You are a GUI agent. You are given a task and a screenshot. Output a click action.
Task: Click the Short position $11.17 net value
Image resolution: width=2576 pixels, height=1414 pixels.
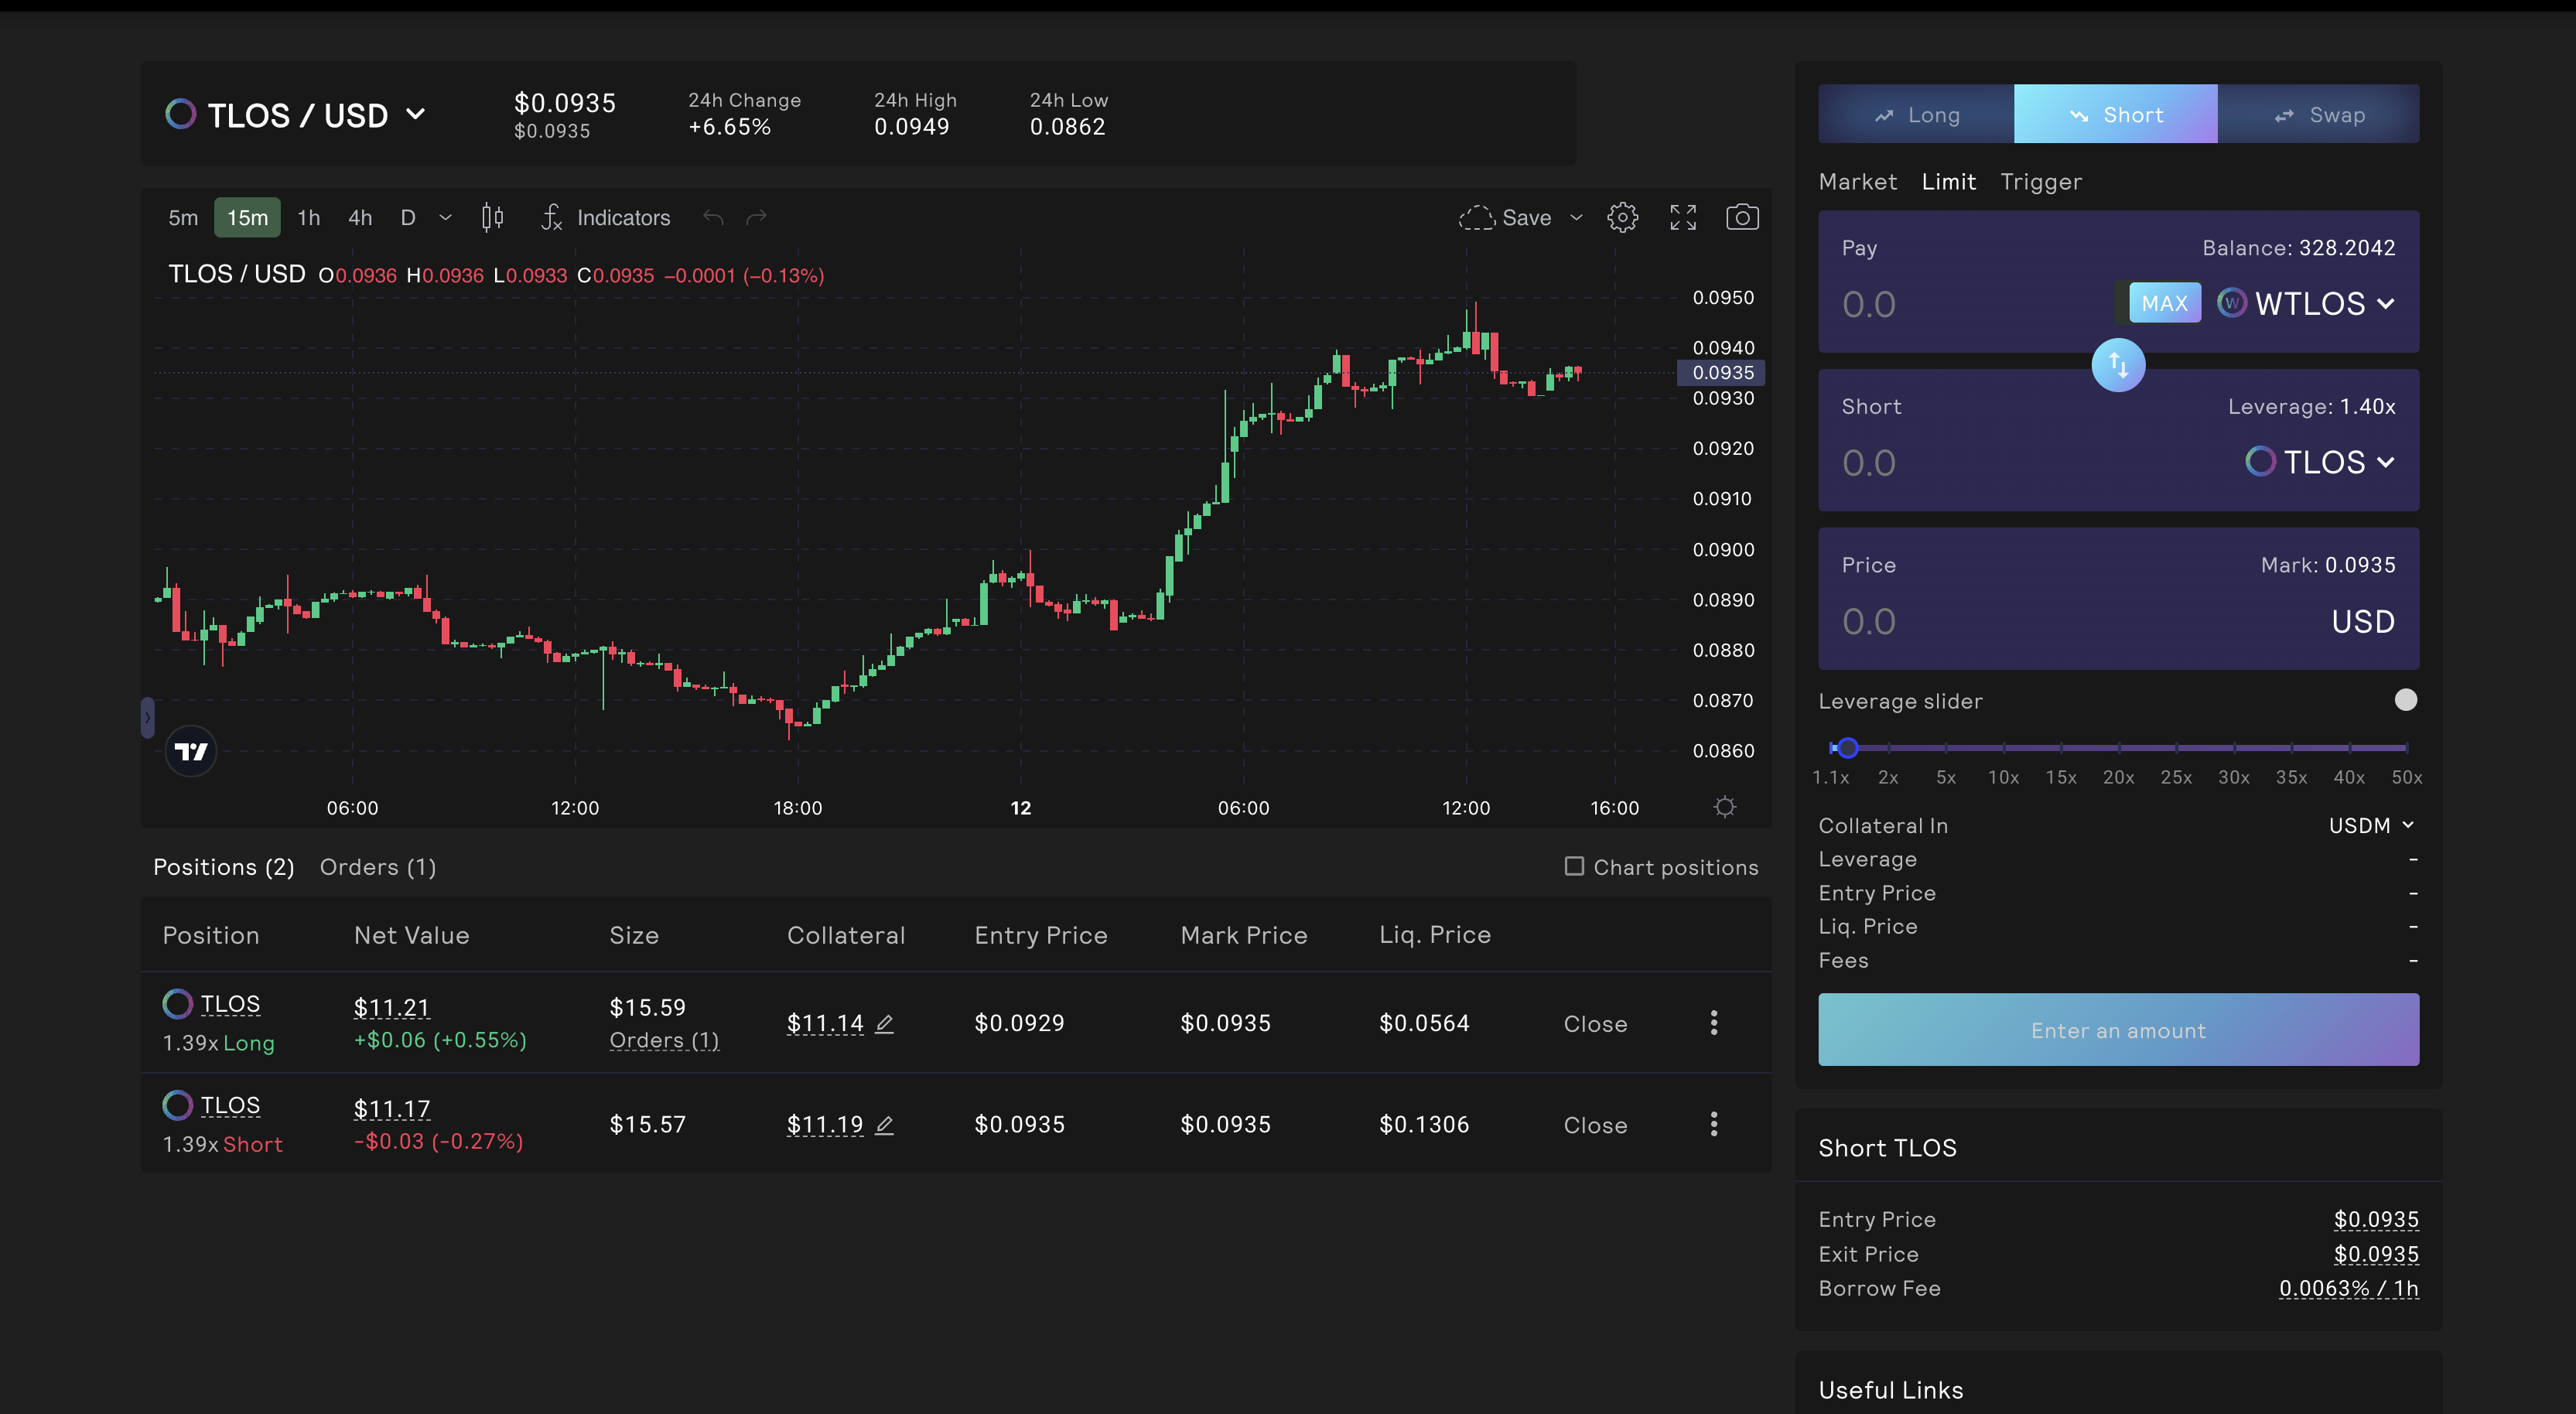(392, 1109)
